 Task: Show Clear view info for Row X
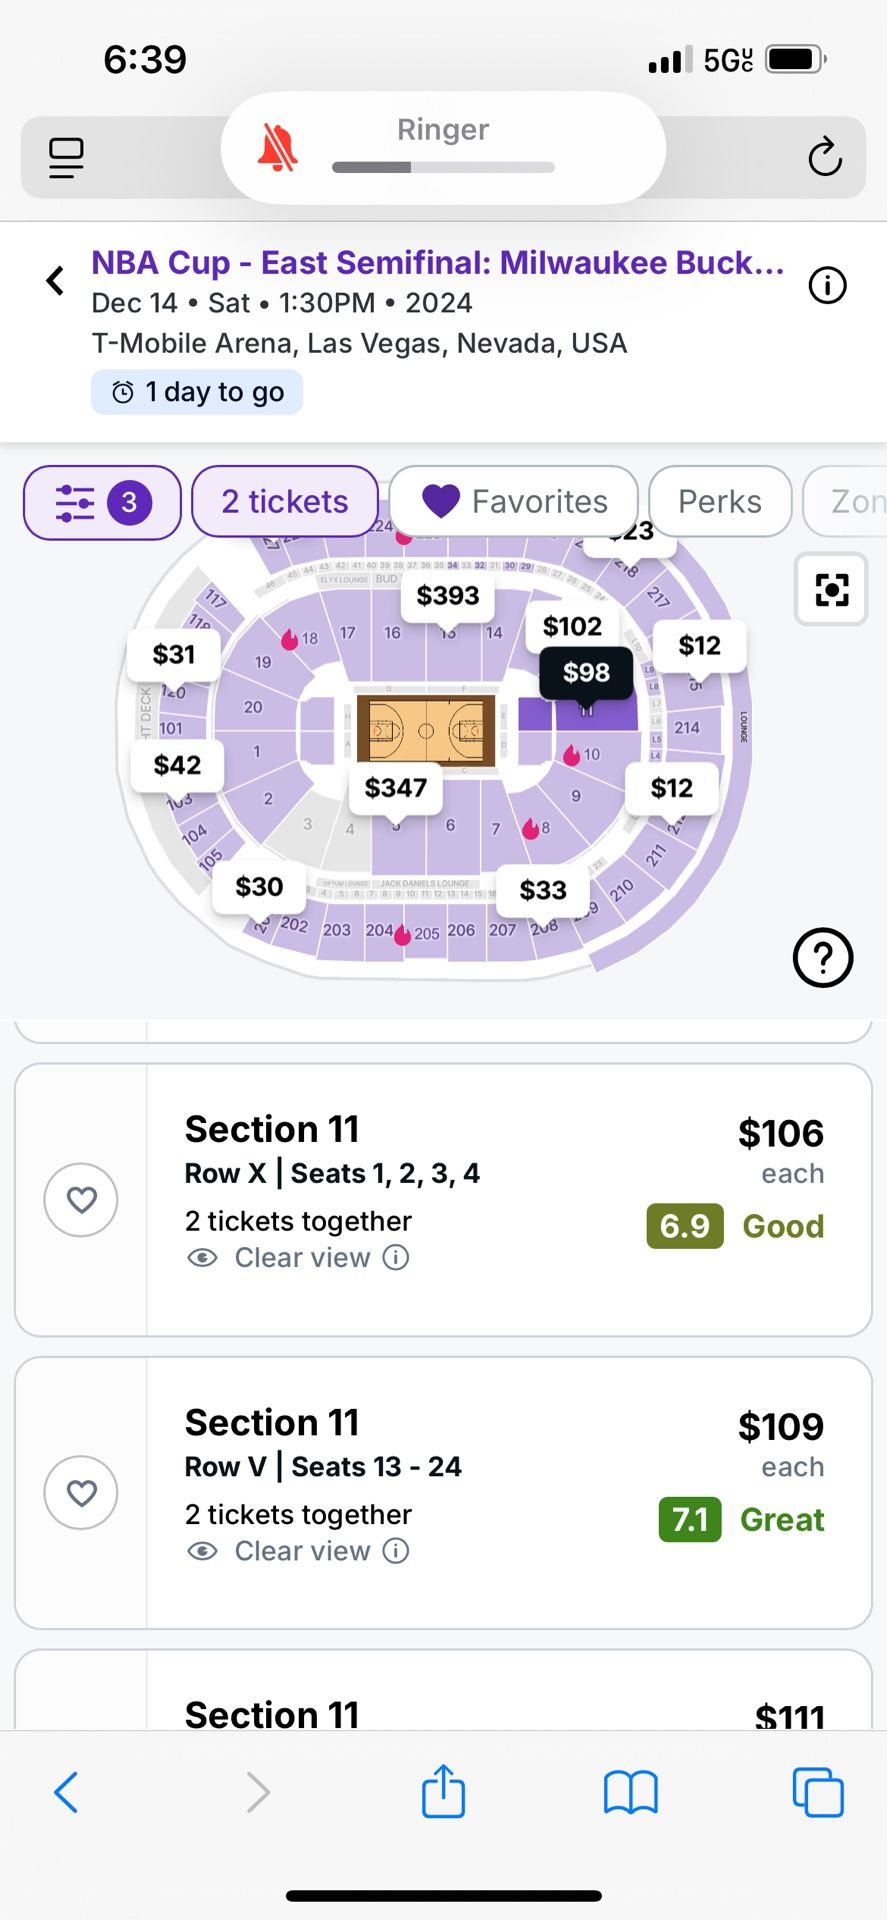pos(396,1258)
